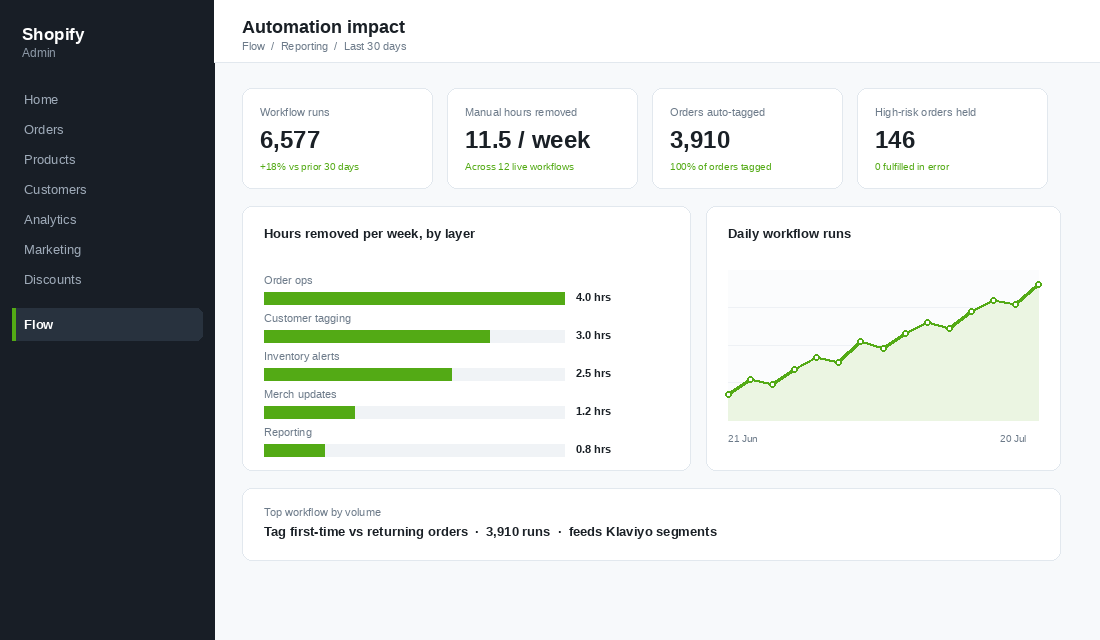Viewport: 1100px width, 640px height.
Task: Click the Inventory alerts bar label
Action: pos(301,356)
